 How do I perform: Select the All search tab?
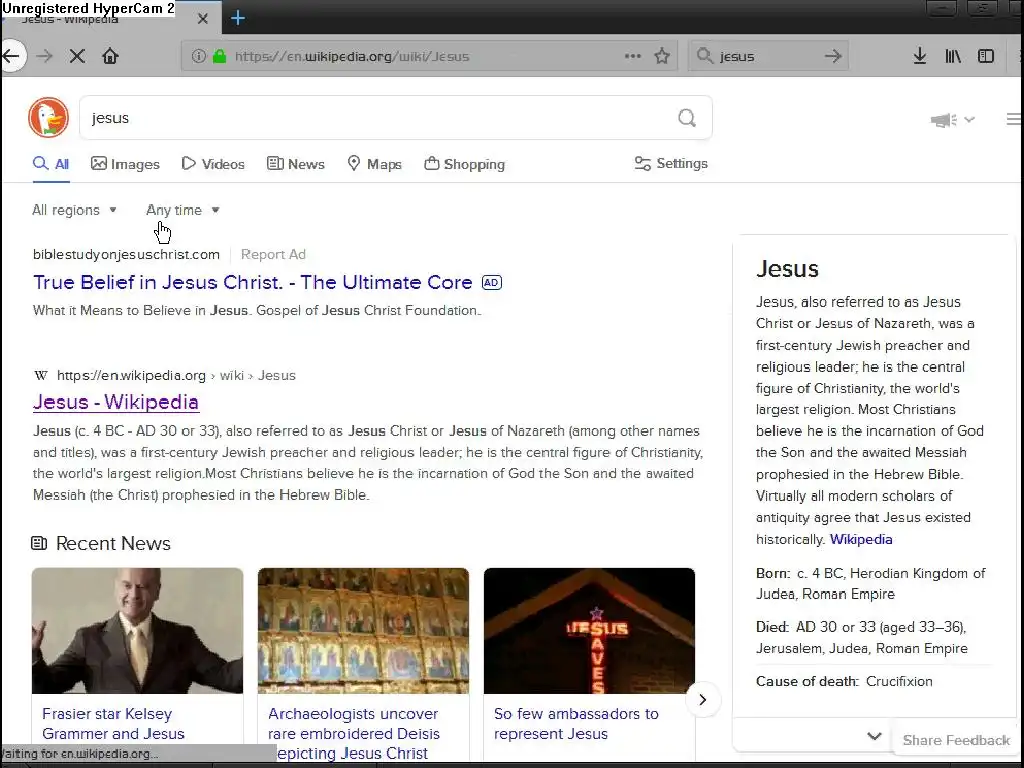coord(51,164)
